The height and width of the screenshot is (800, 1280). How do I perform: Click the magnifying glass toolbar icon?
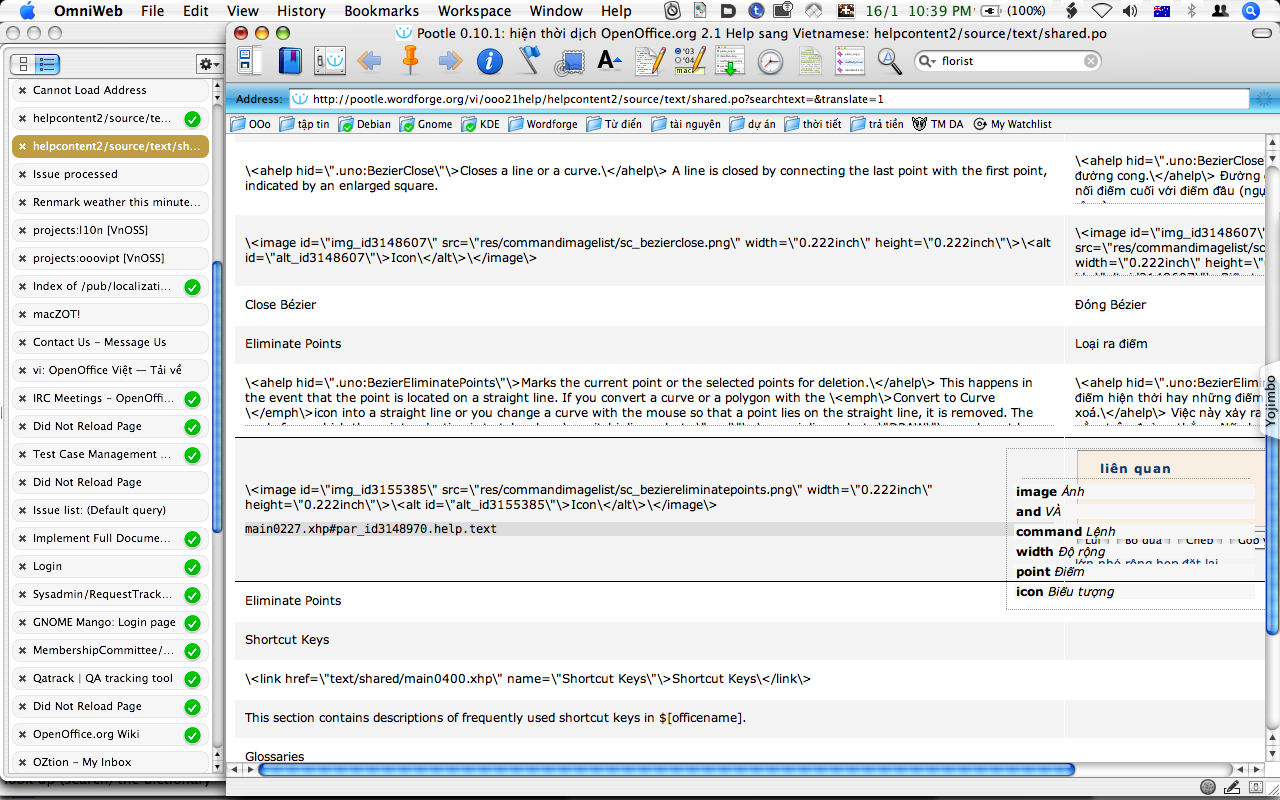coord(890,61)
